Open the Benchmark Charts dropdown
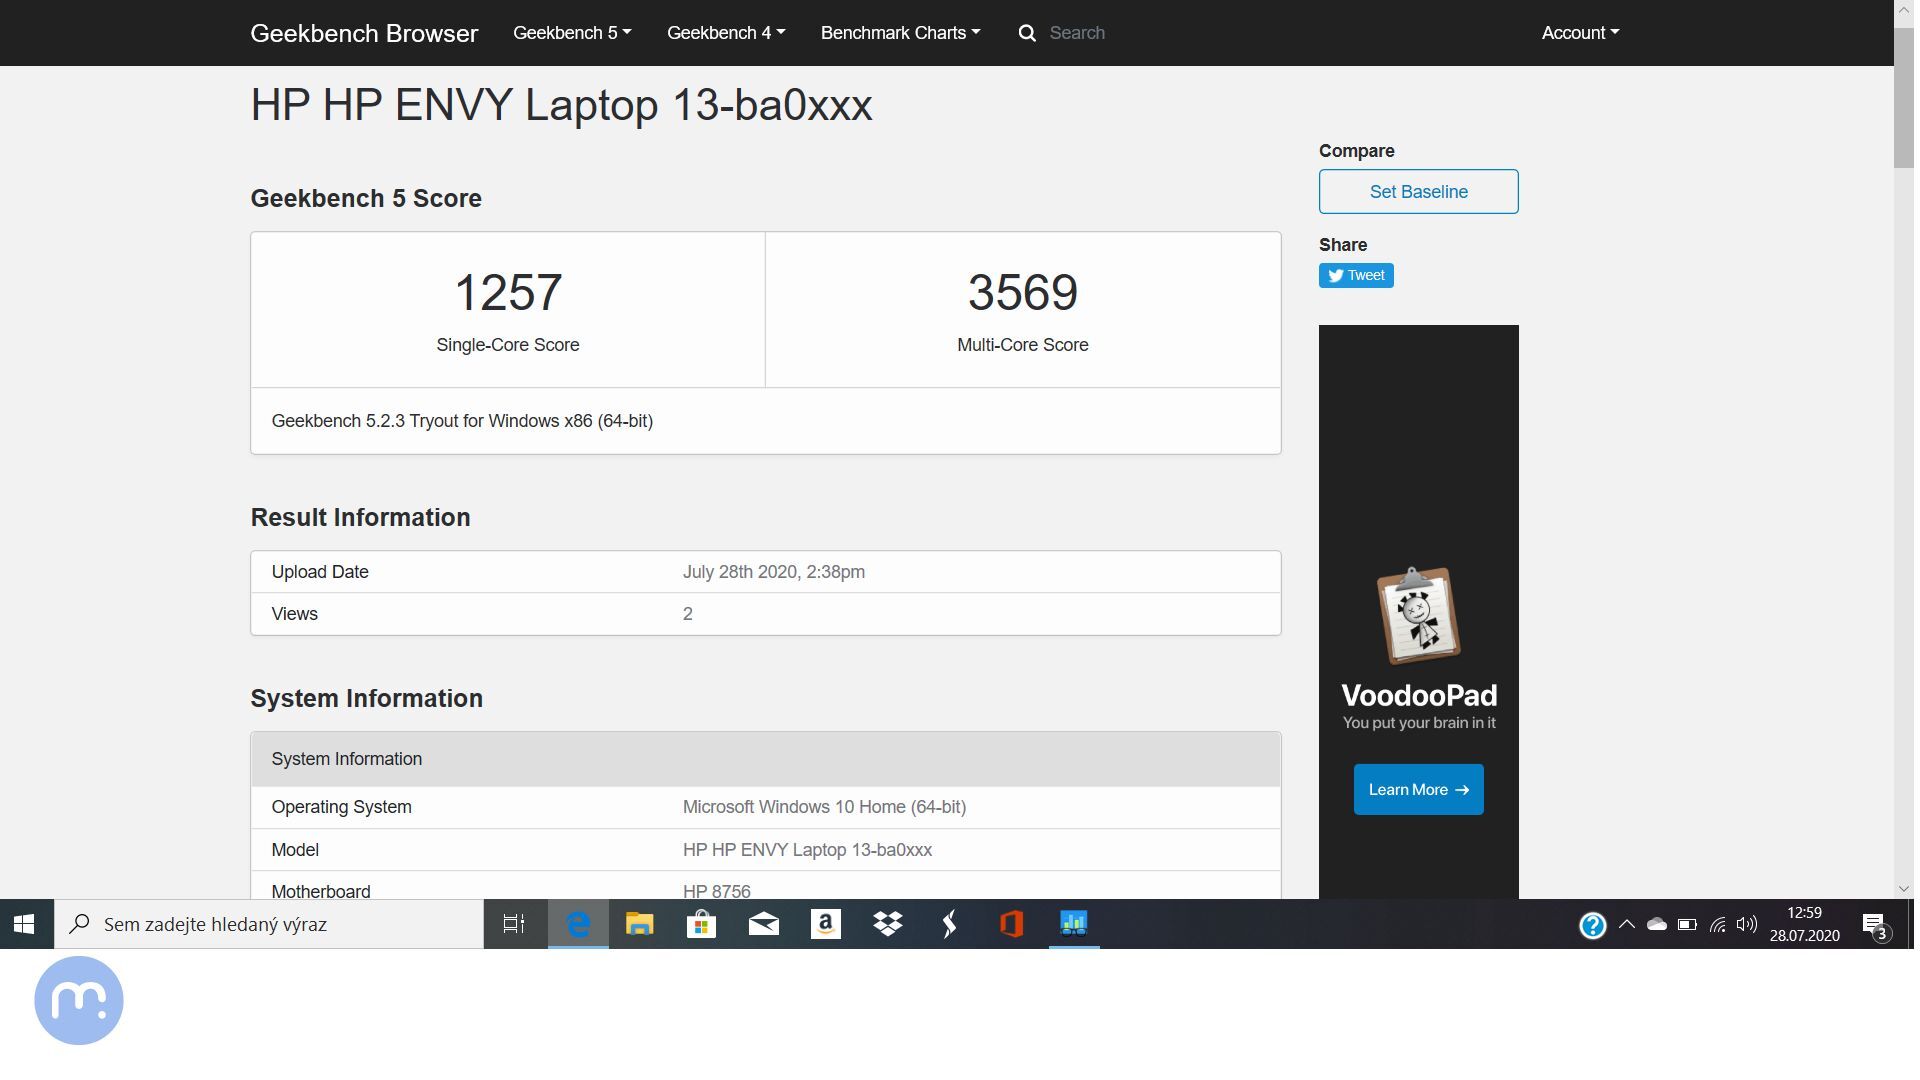 [x=898, y=32]
